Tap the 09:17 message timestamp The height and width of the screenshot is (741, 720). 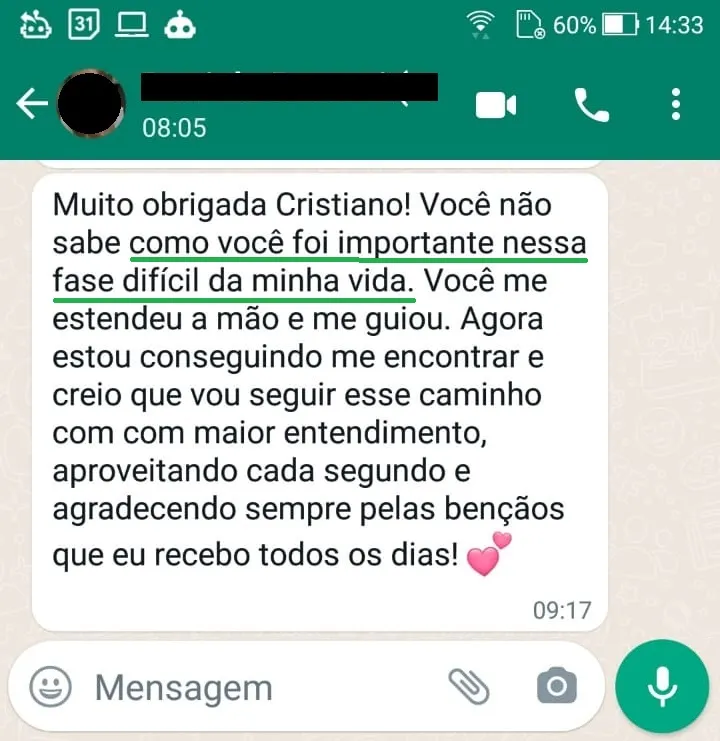562,610
